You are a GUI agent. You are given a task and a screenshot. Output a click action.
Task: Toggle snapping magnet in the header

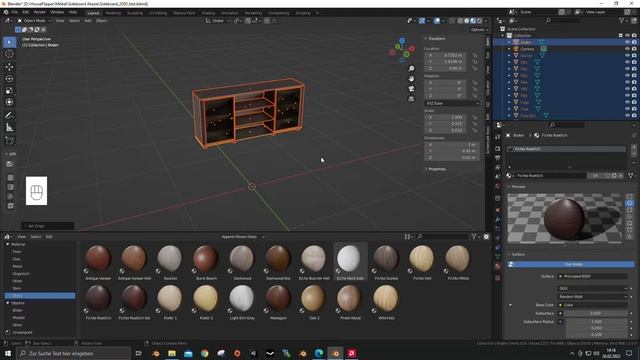click(248, 21)
